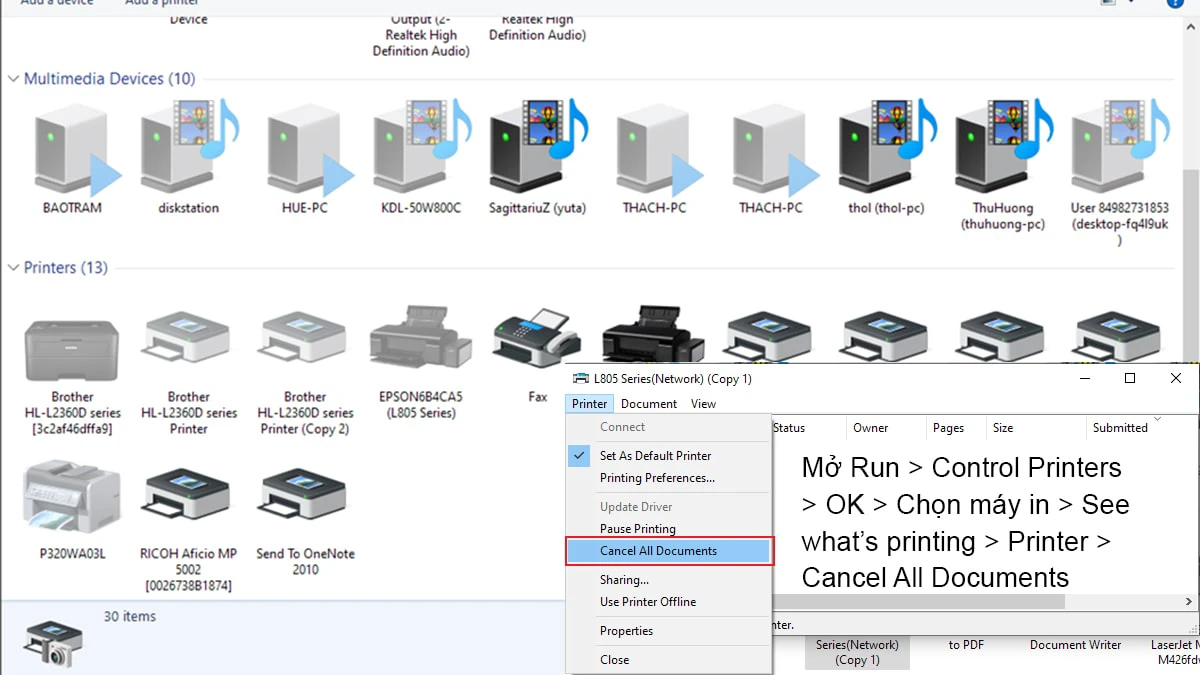Open Printing Preferences...
Screen dimensions: 1200x675
click(657, 477)
